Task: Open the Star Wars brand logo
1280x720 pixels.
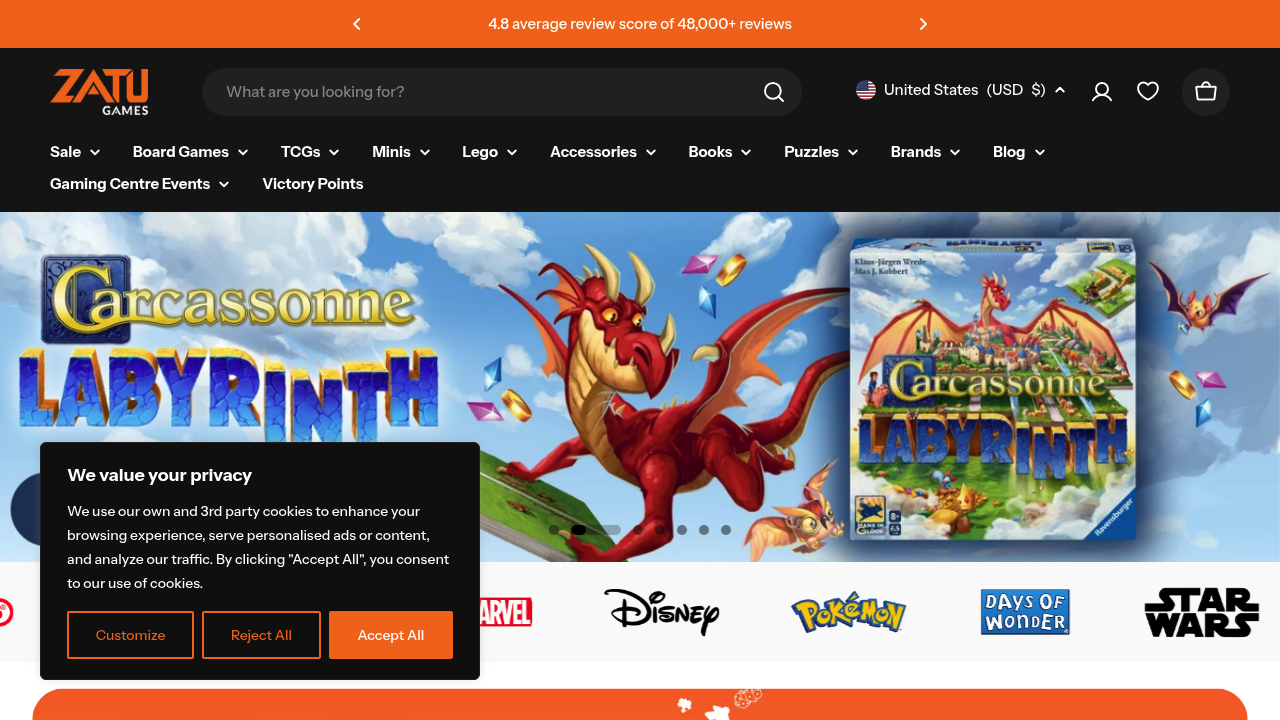Action: tap(1201, 612)
